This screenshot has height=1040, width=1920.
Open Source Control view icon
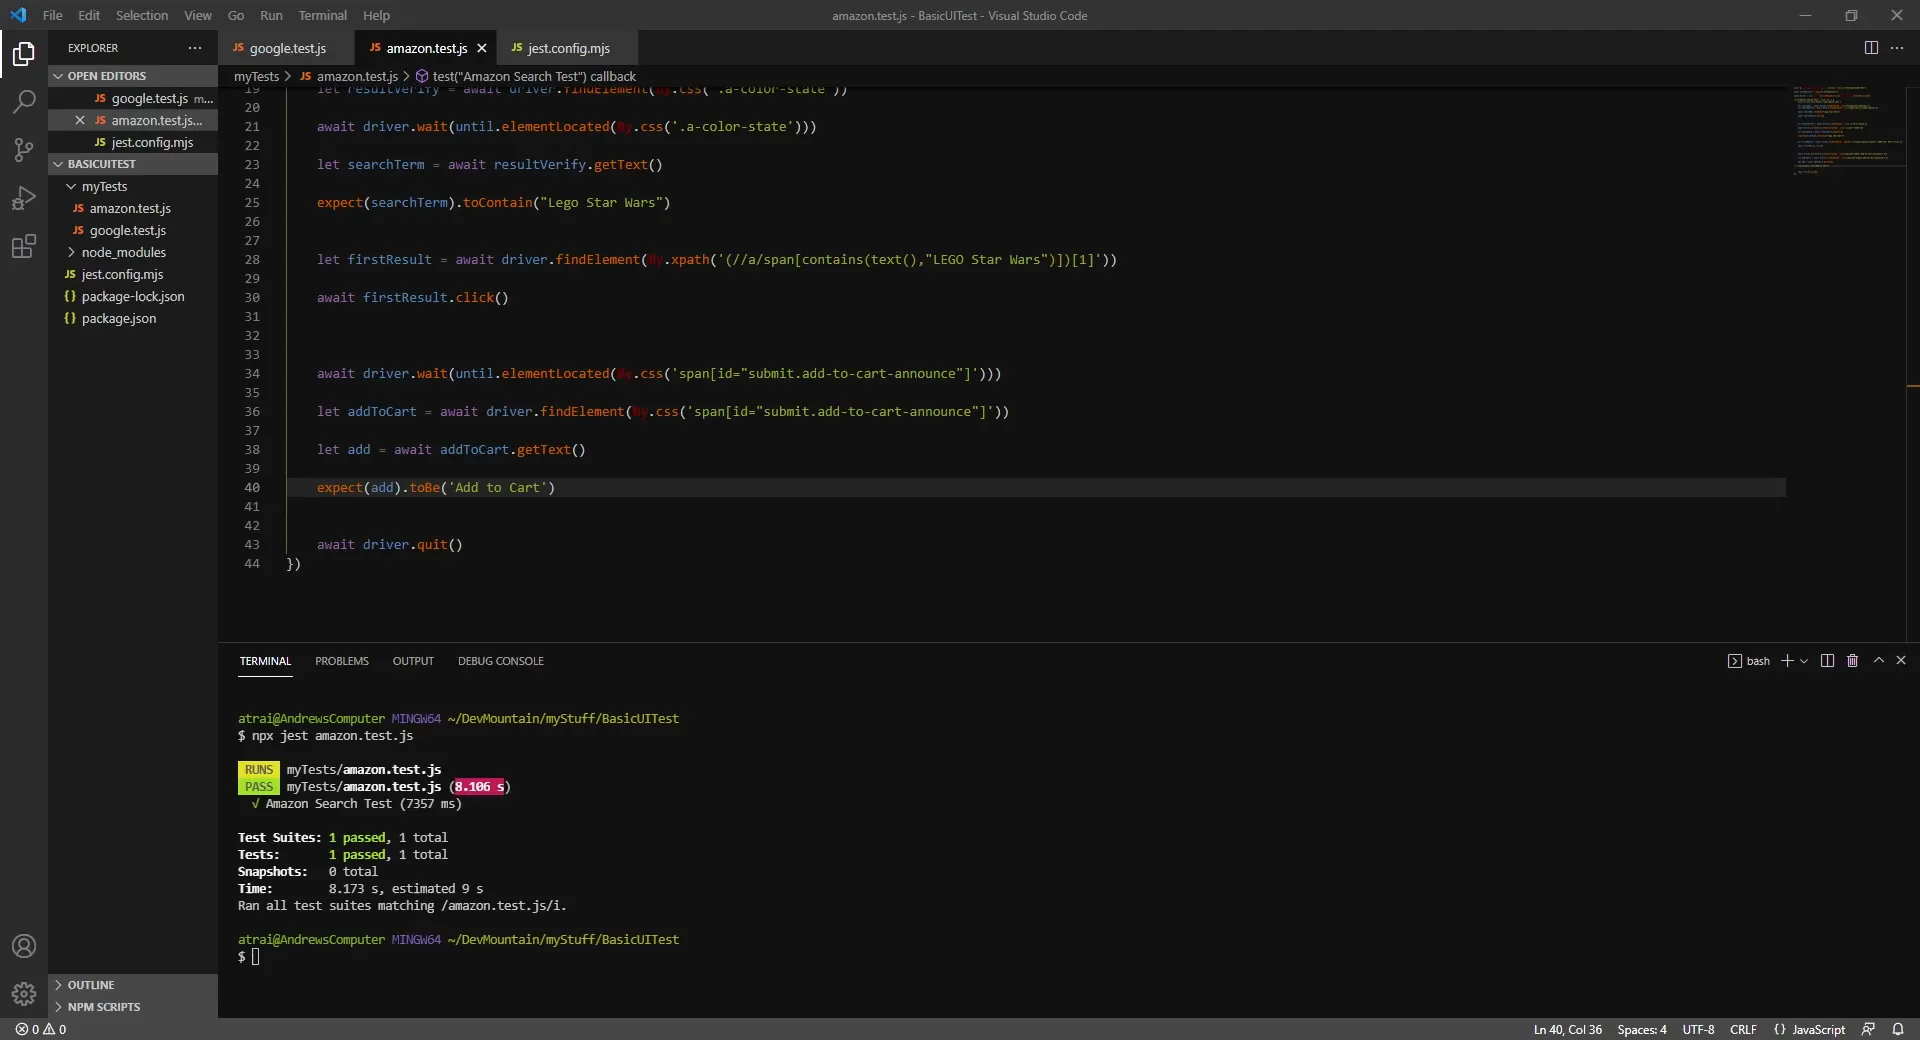point(24,150)
